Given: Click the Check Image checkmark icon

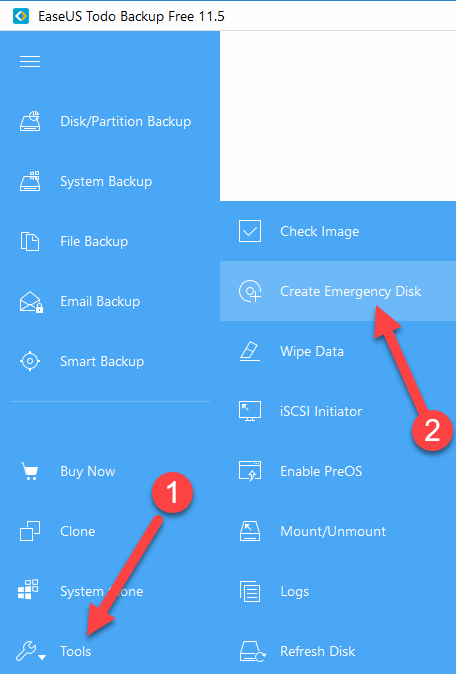Looking at the screenshot, I should [x=250, y=231].
